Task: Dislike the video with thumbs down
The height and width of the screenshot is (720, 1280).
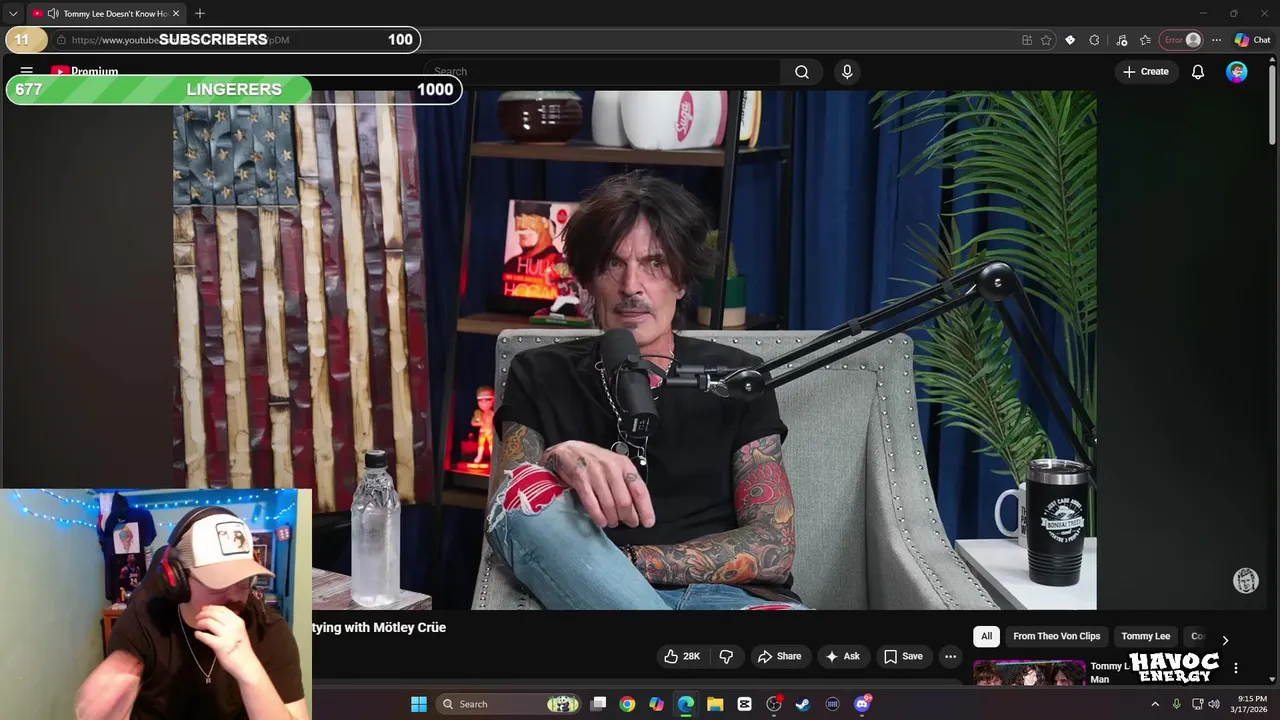Action: (727, 656)
